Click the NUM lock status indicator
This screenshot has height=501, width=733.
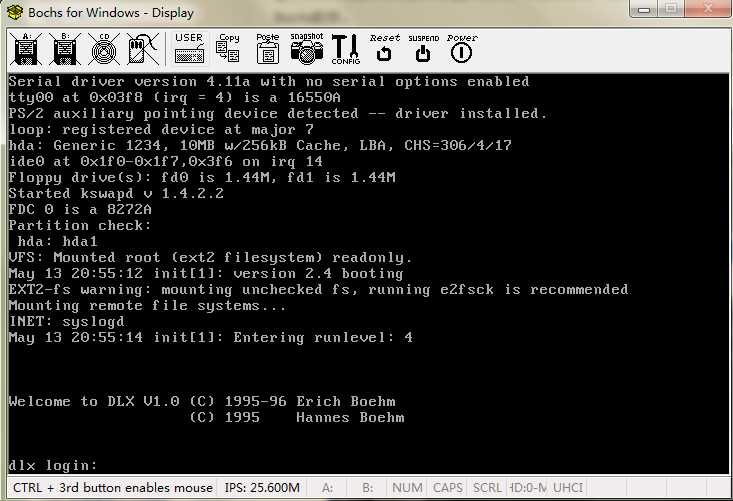point(407,488)
